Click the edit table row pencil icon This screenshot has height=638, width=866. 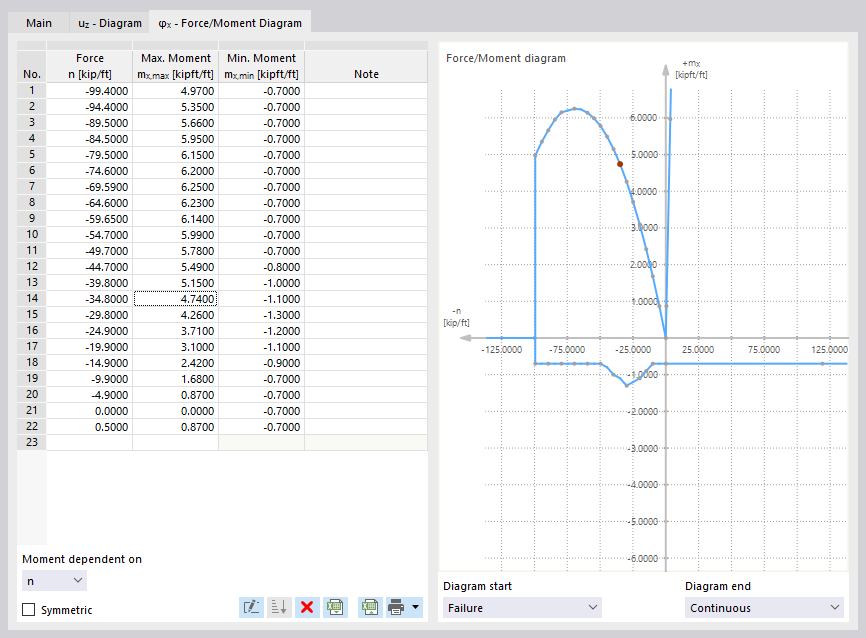point(251,608)
